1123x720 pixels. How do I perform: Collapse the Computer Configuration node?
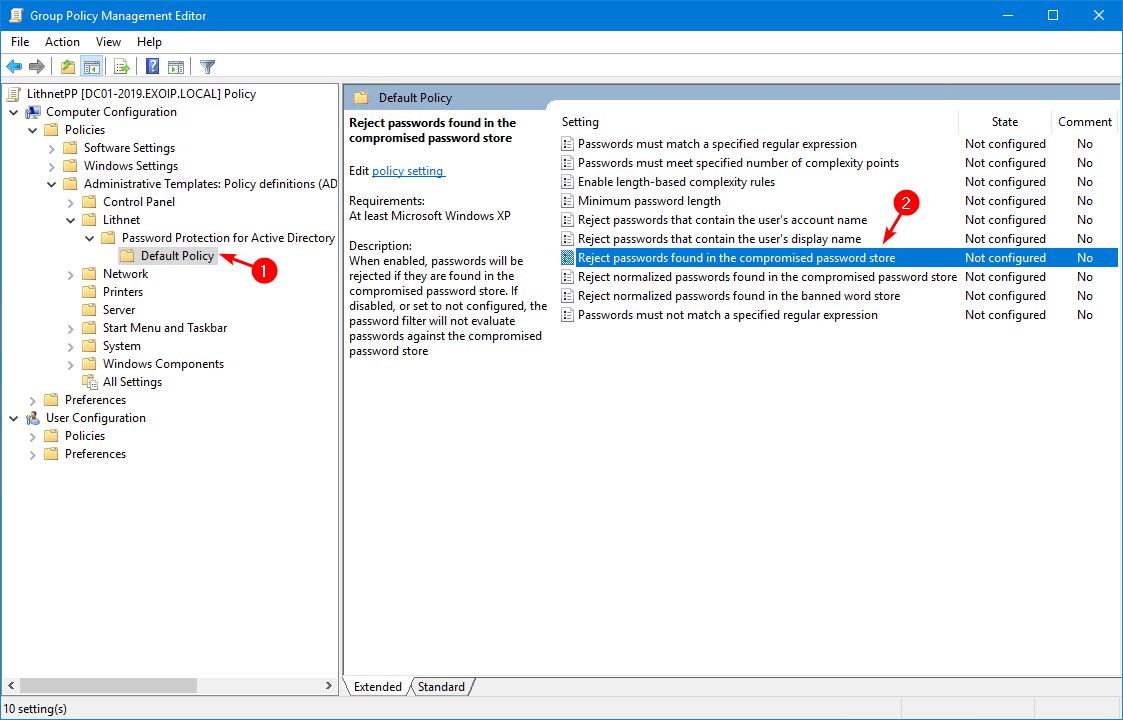tap(14, 112)
